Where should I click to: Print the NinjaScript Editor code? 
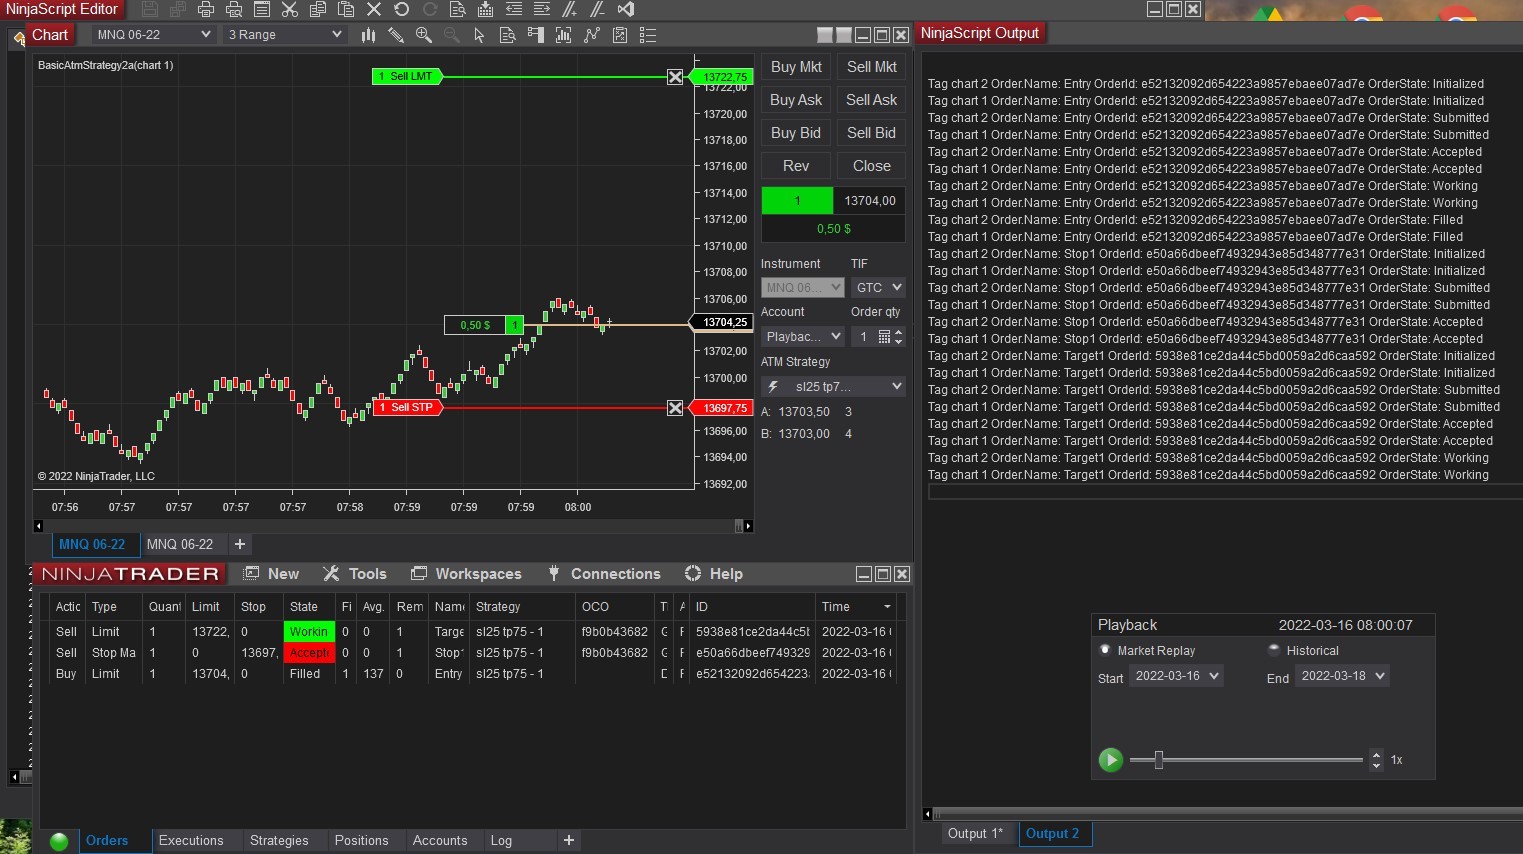(206, 9)
